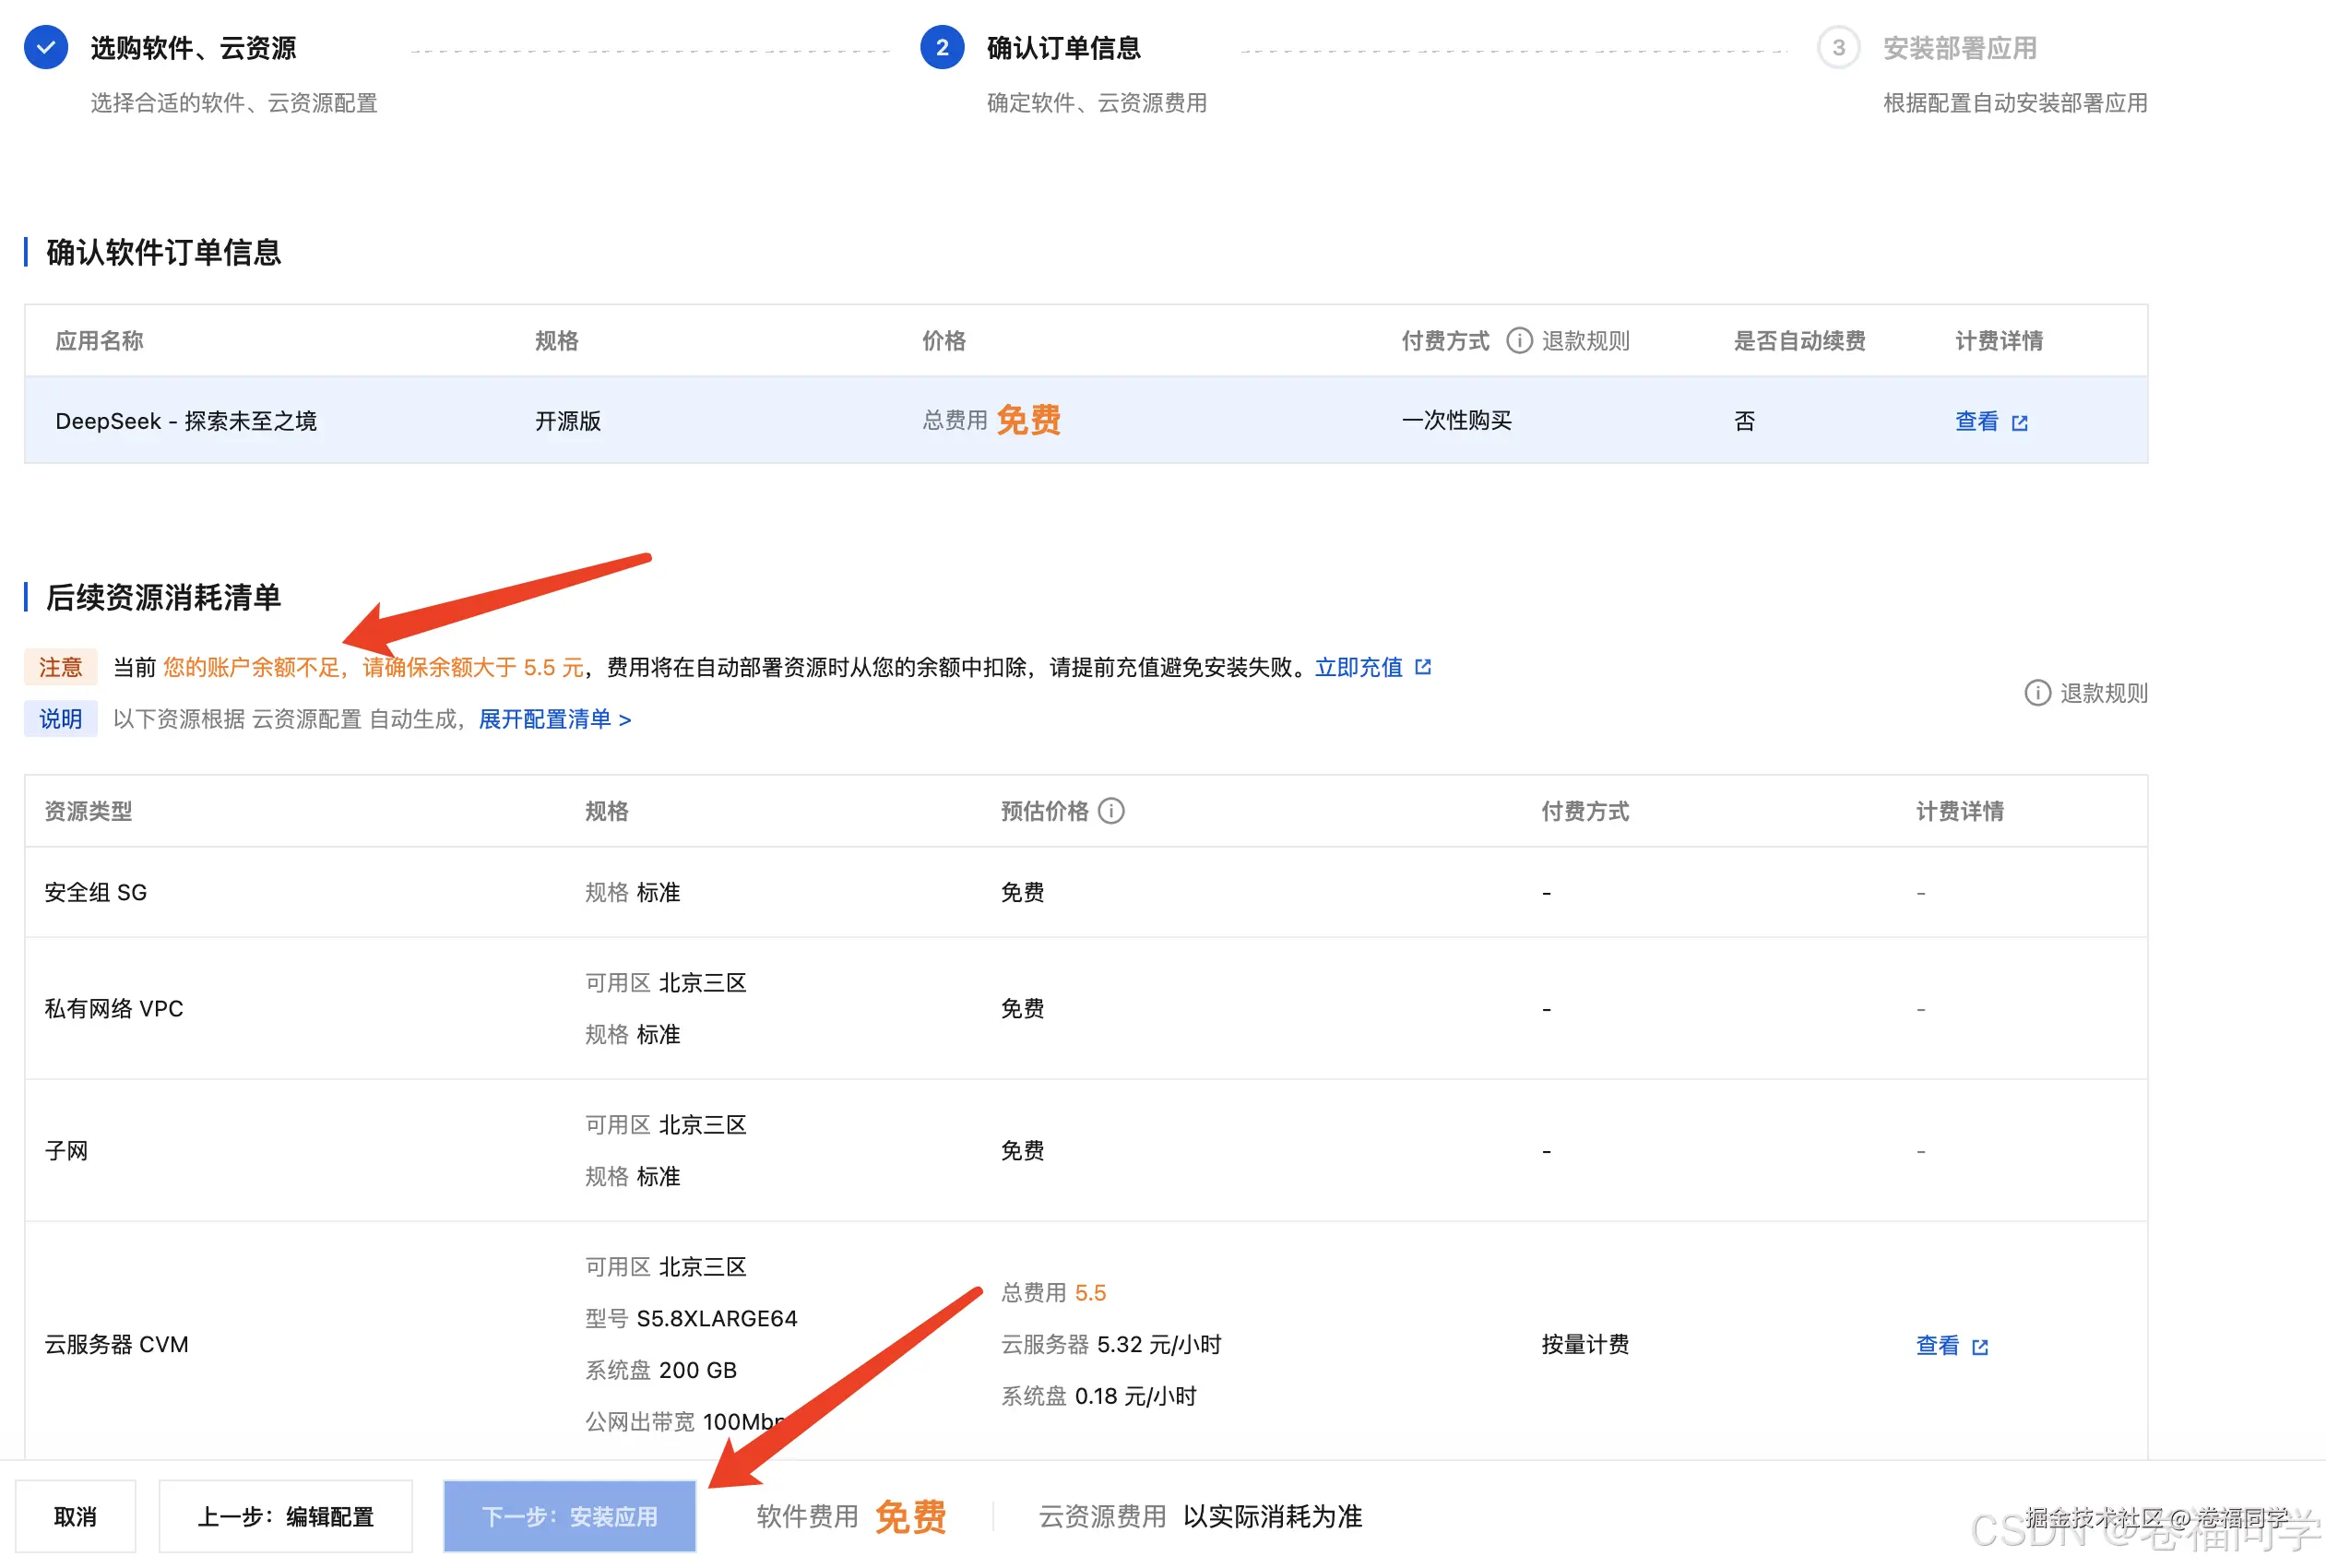
Task: Click 系统盘 200 GB spec text
Action: [x=661, y=1370]
